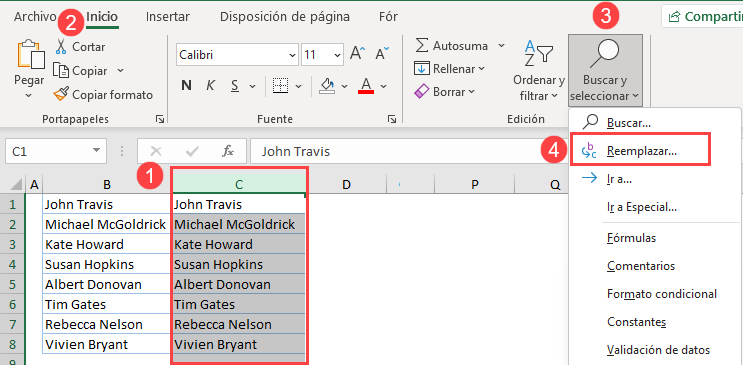This screenshot has width=743, height=365.
Task: Toggle underline S formatting
Action: pyautogui.click(x=235, y=86)
